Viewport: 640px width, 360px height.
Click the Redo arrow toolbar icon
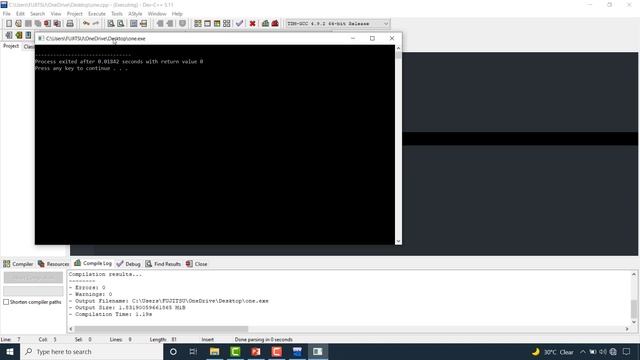click(x=96, y=24)
